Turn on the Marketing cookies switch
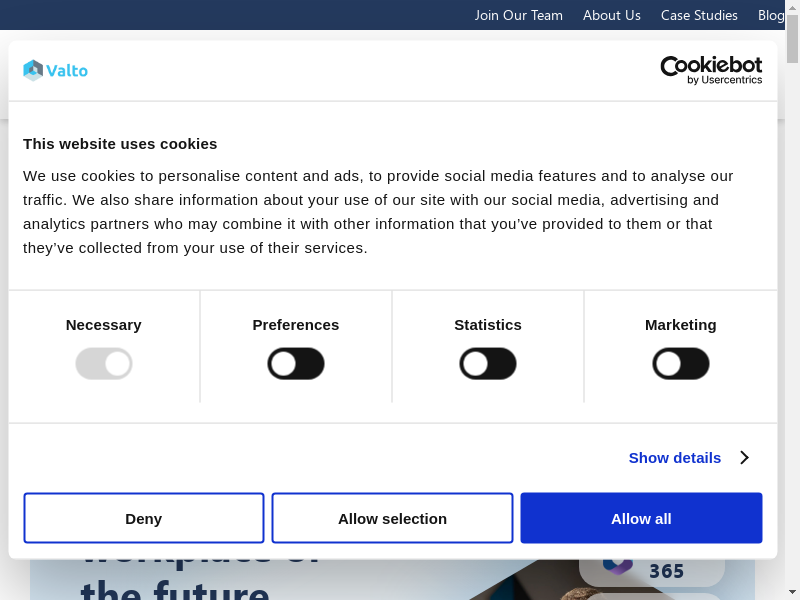 click(681, 363)
